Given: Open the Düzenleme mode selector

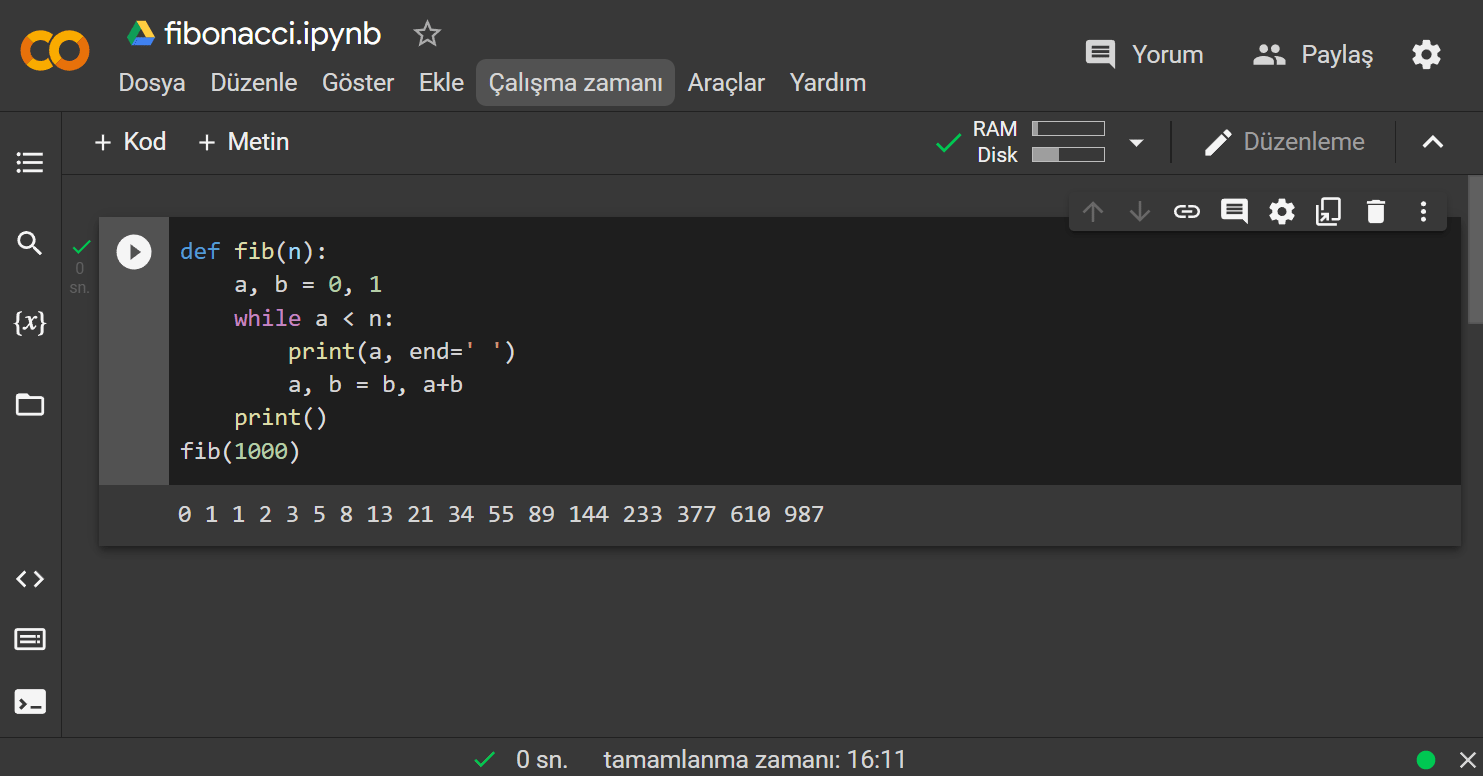Looking at the screenshot, I should click(1284, 142).
